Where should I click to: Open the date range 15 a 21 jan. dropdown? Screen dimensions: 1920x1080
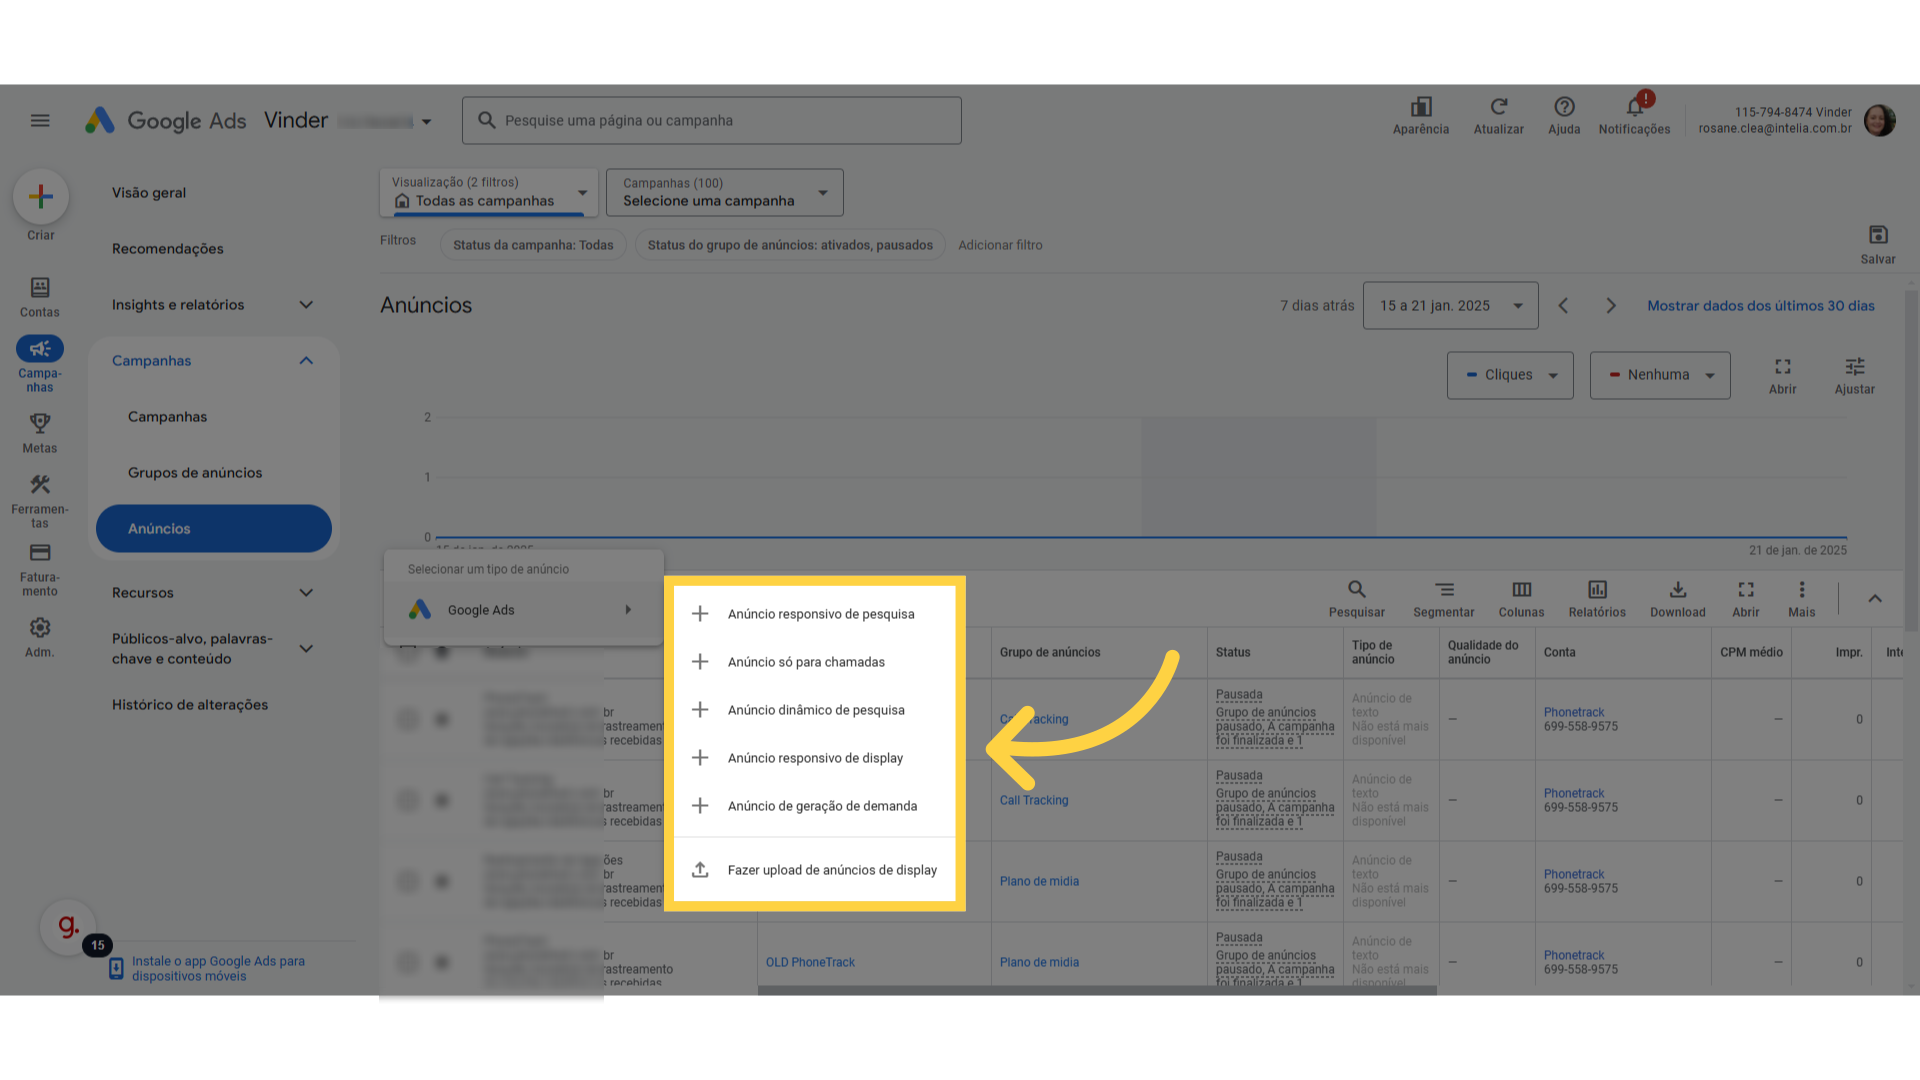(x=1451, y=306)
